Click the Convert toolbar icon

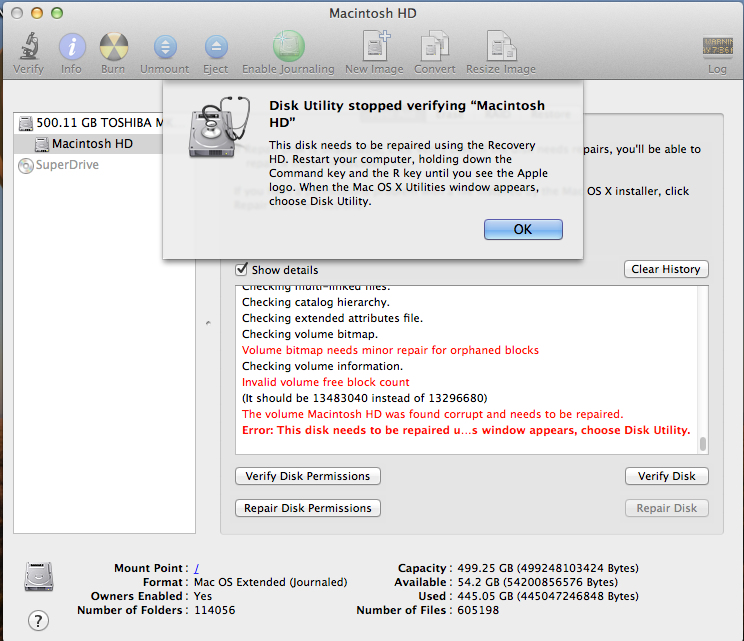[435, 46]
